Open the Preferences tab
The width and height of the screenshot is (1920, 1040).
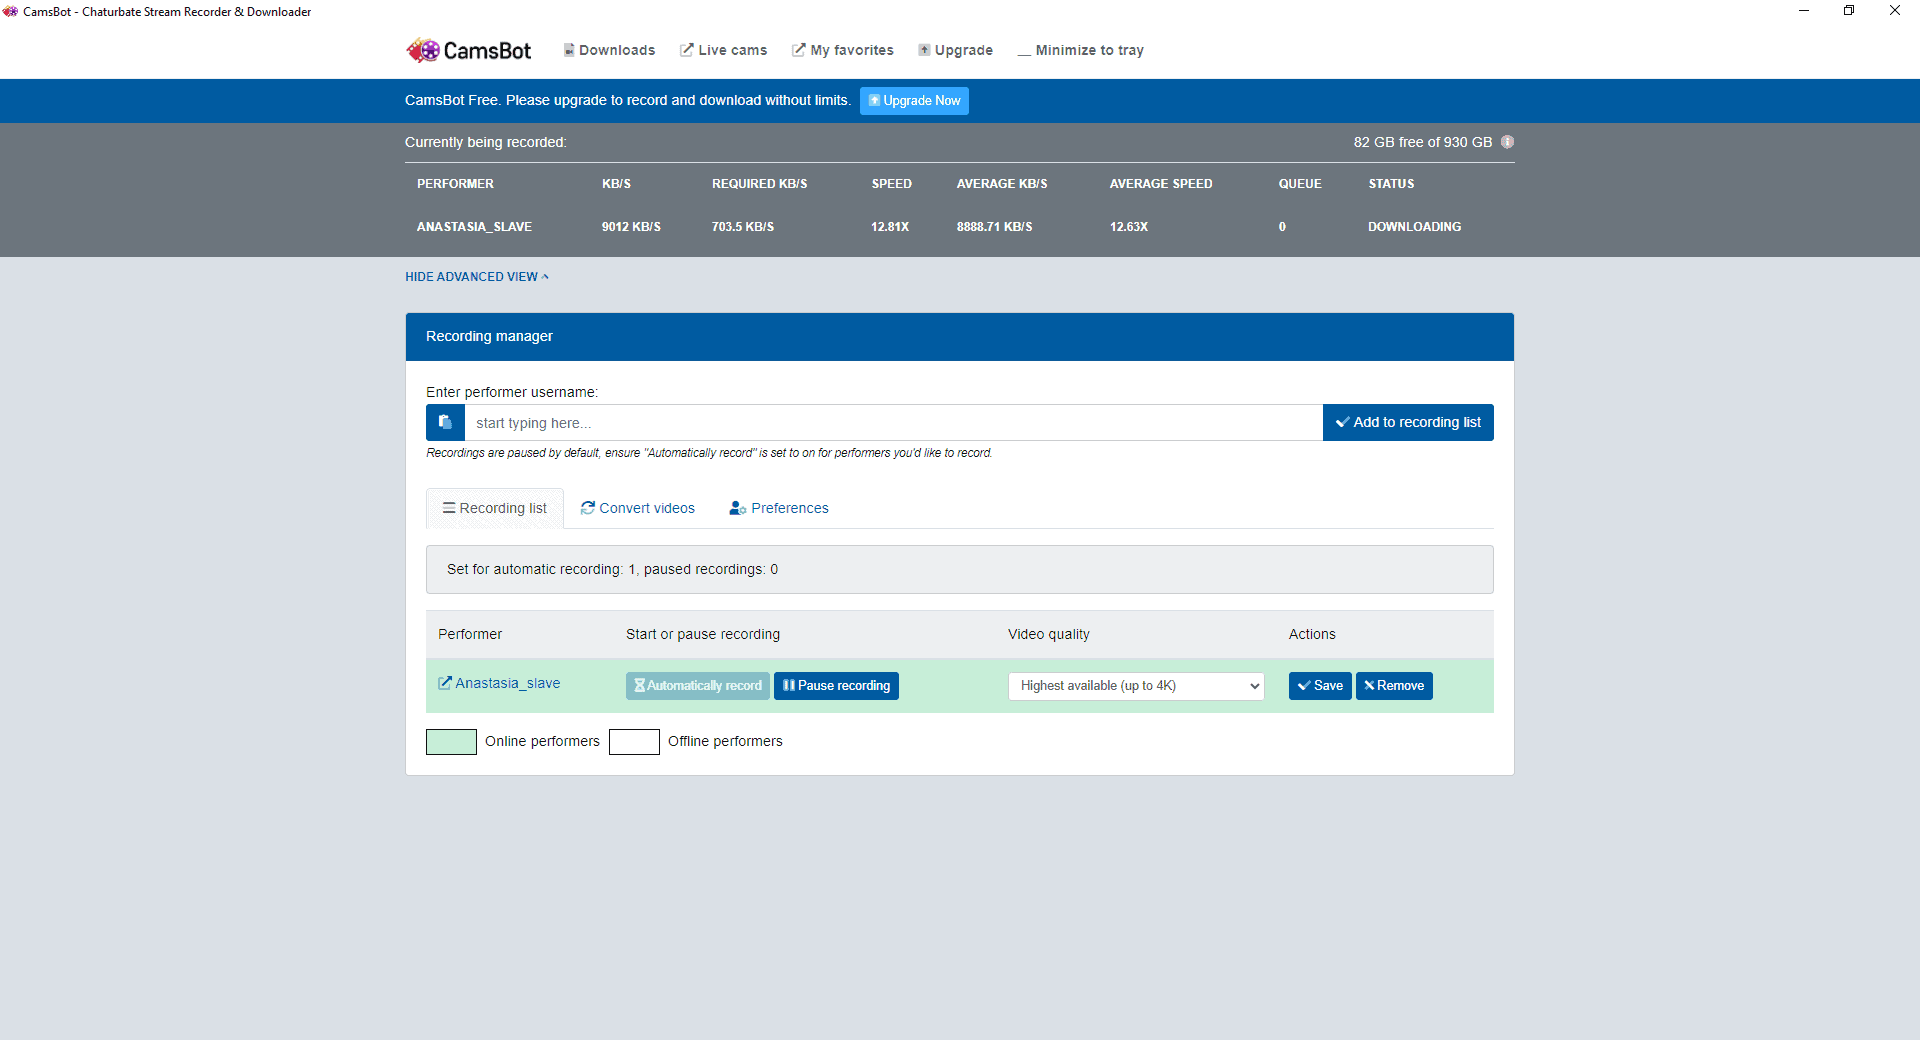(779, 508)
